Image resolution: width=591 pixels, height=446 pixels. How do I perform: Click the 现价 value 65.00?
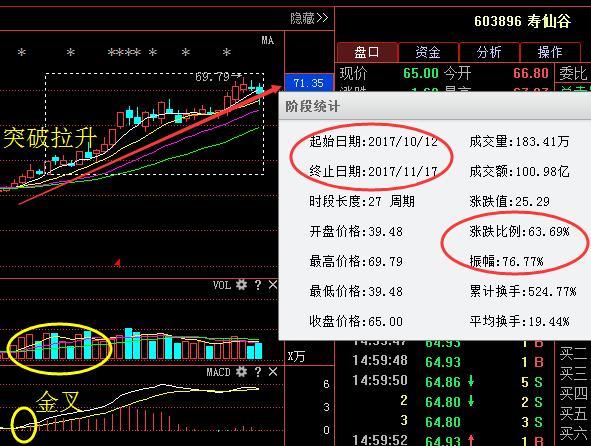click(x=421, y=73)
